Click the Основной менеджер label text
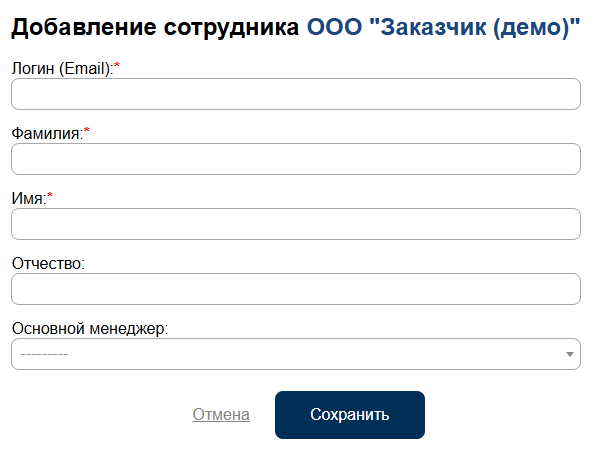Image resolution: width=602 pixels, height=470 pixels. [90, 328]
